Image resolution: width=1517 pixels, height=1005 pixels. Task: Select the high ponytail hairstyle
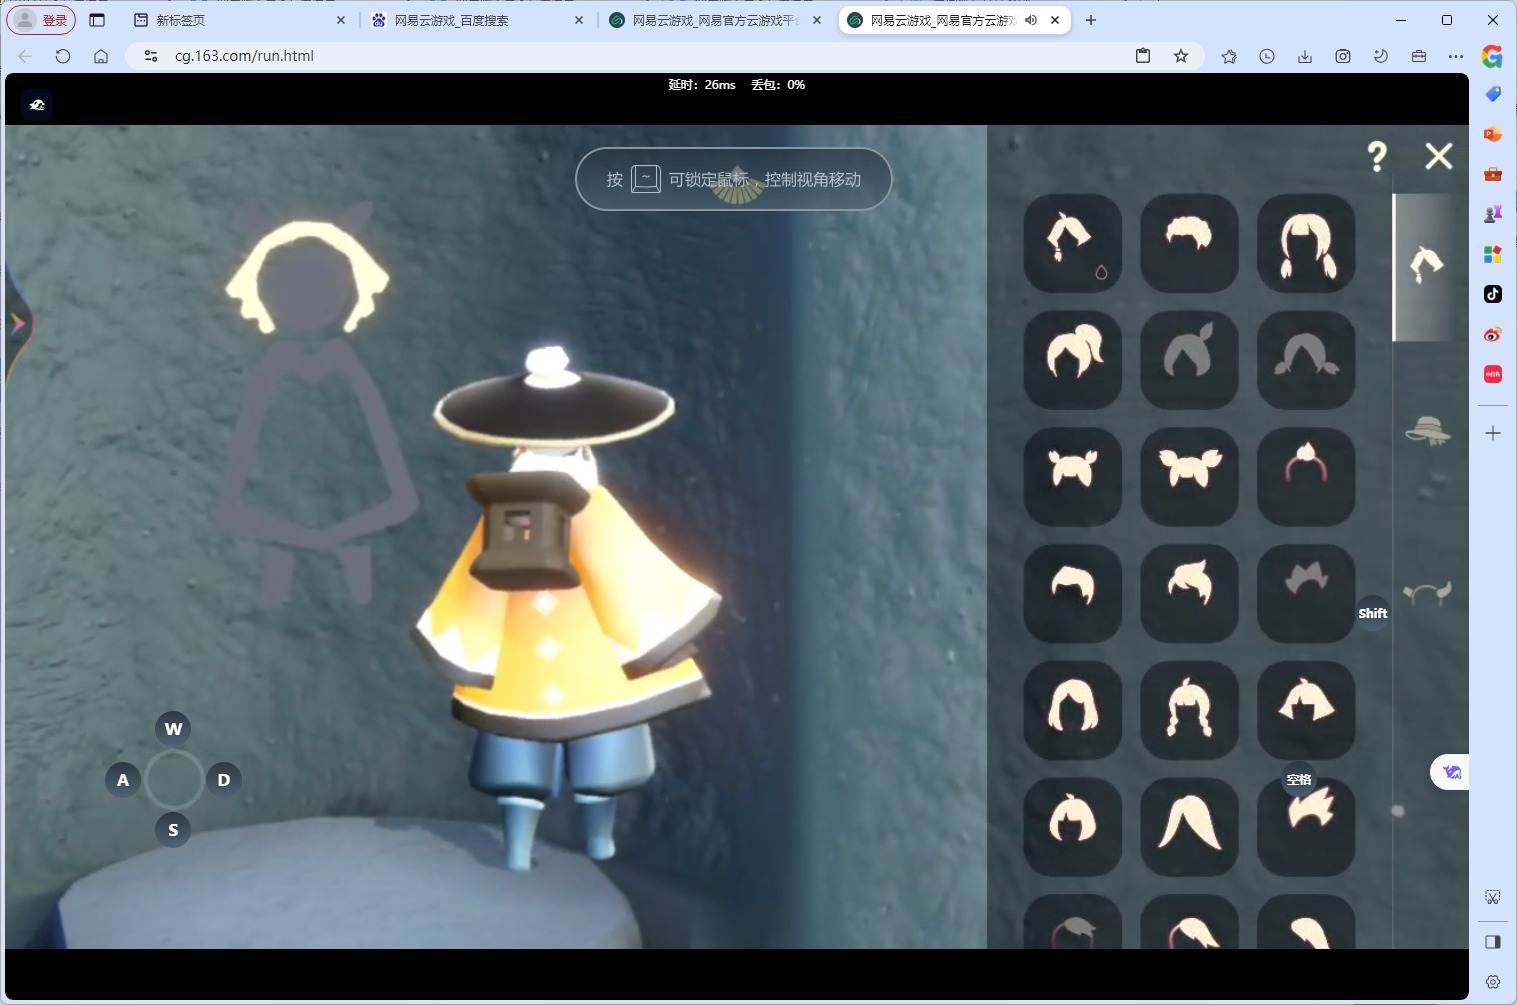click(x=1073, y=360)
